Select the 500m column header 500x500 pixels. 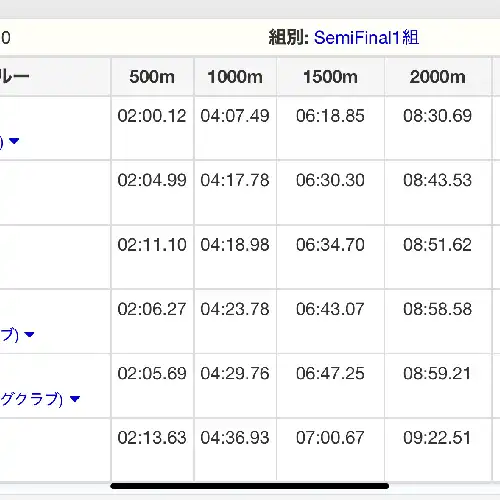[152, 77]
